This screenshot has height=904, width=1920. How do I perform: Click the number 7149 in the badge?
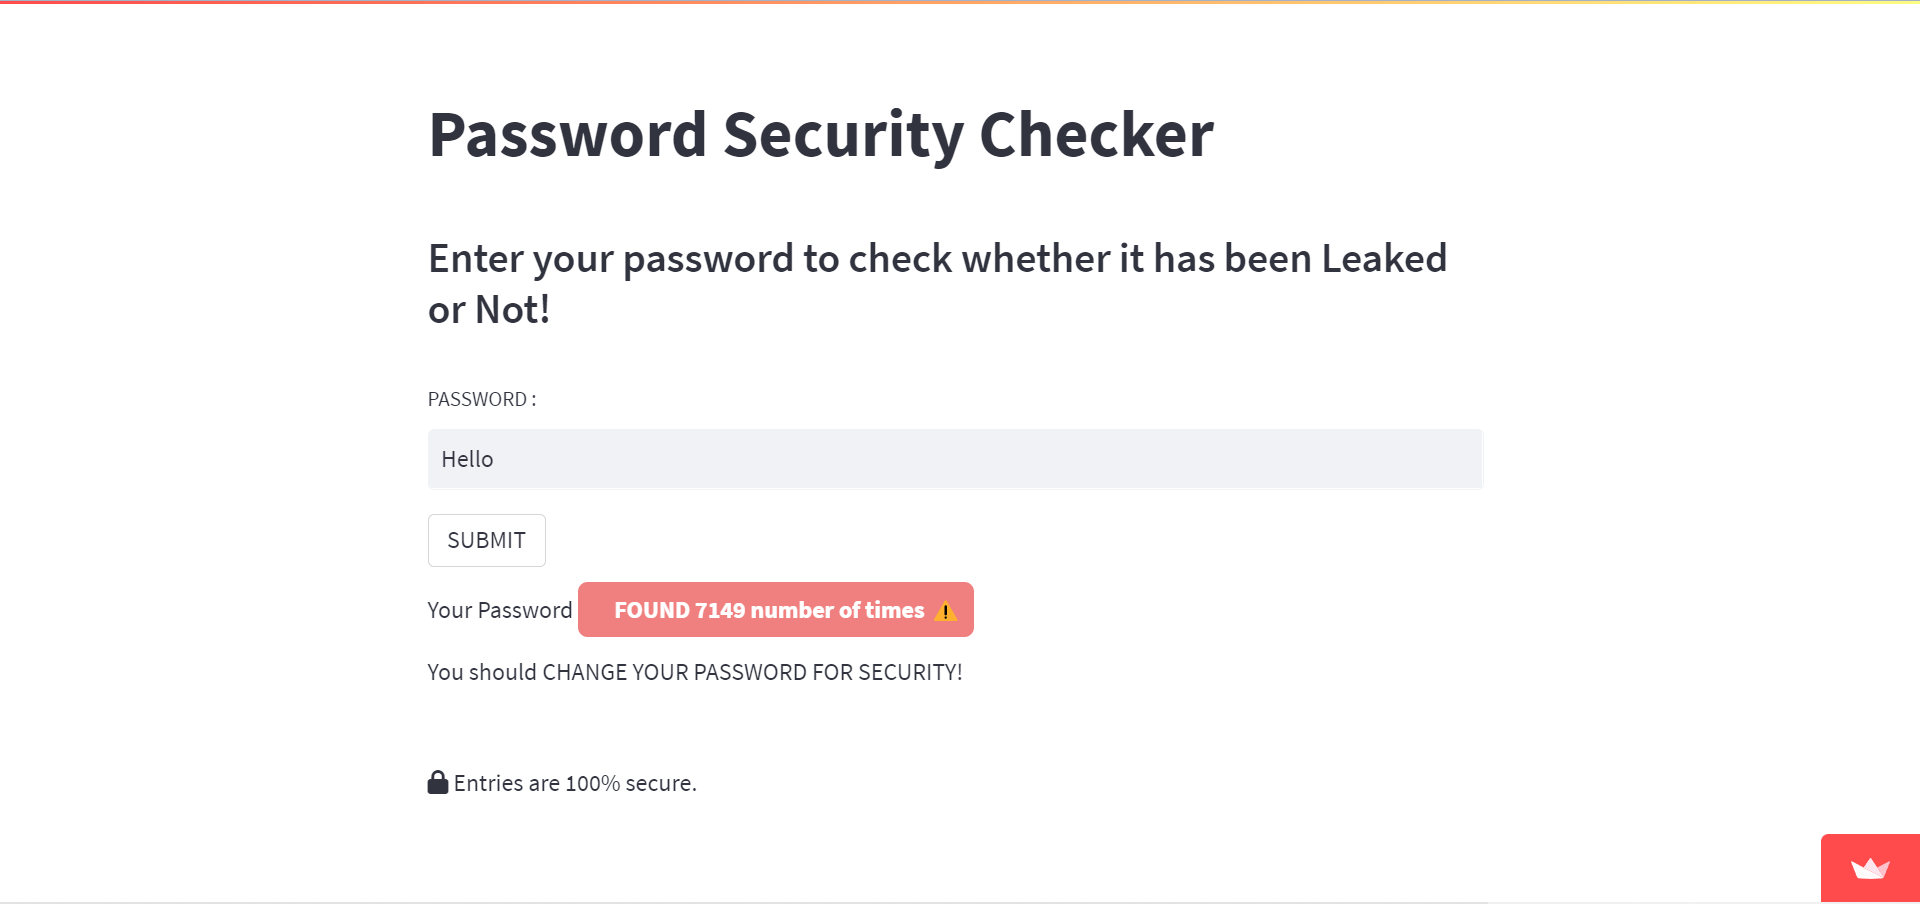[x=720, y=610]
